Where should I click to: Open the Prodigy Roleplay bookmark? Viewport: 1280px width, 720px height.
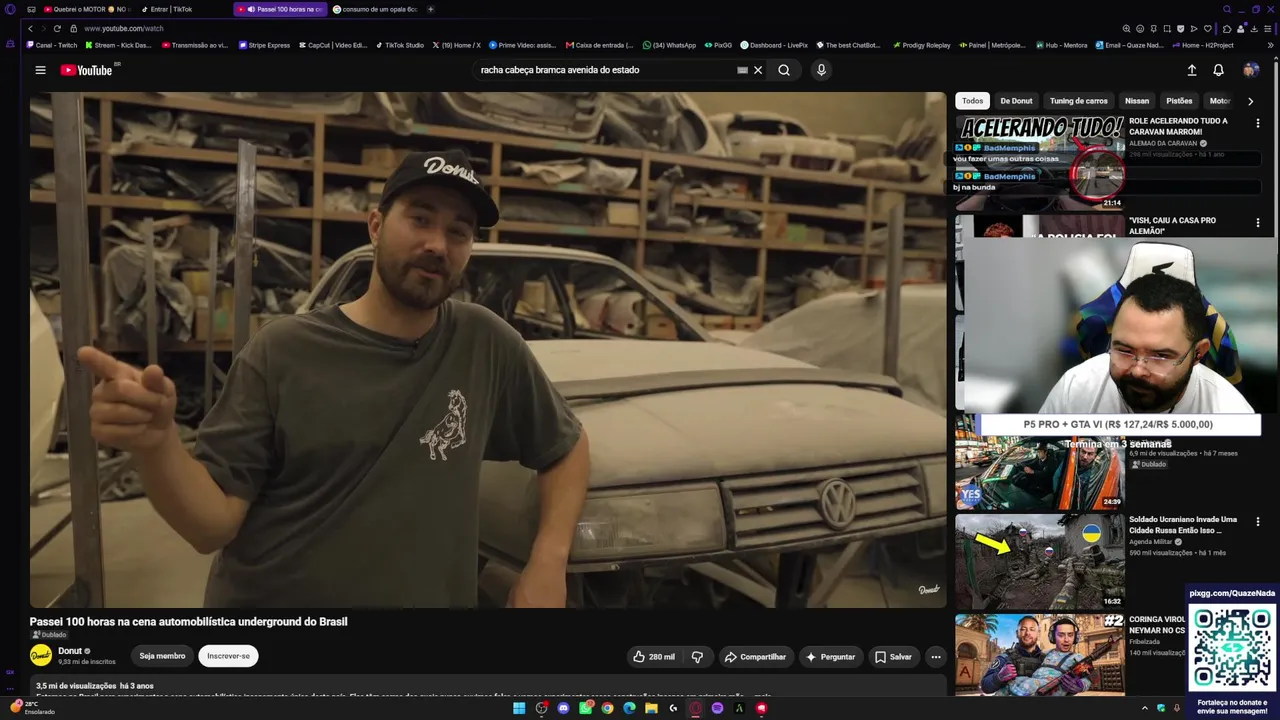921,45
